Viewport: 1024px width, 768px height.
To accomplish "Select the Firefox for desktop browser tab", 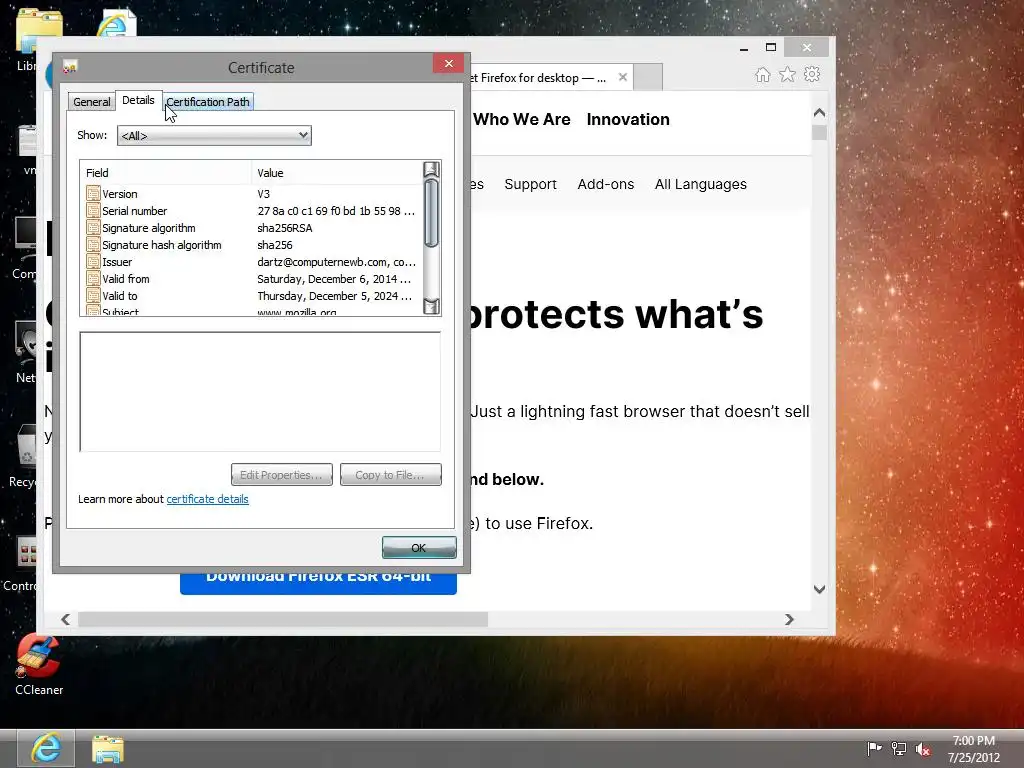I will click(x=539, y=78).
